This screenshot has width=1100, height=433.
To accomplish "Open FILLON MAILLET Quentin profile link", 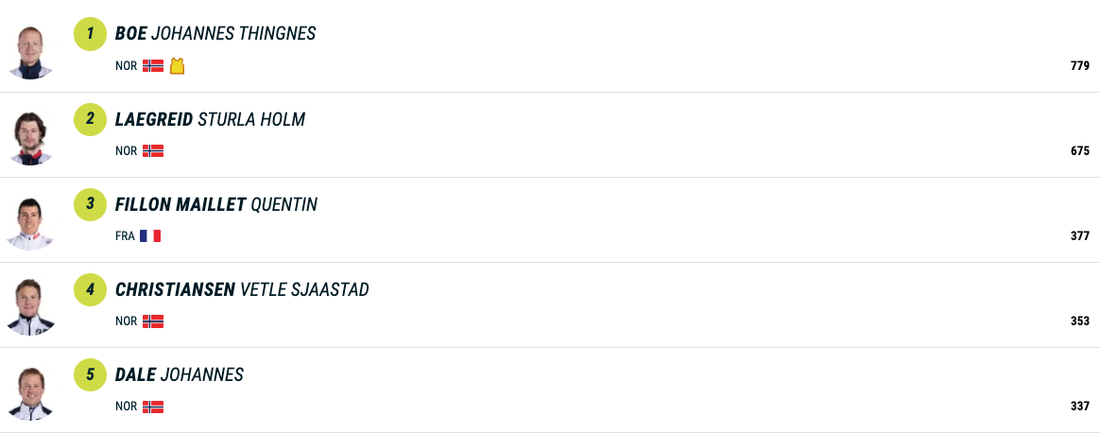I will [x=216, y=205].
